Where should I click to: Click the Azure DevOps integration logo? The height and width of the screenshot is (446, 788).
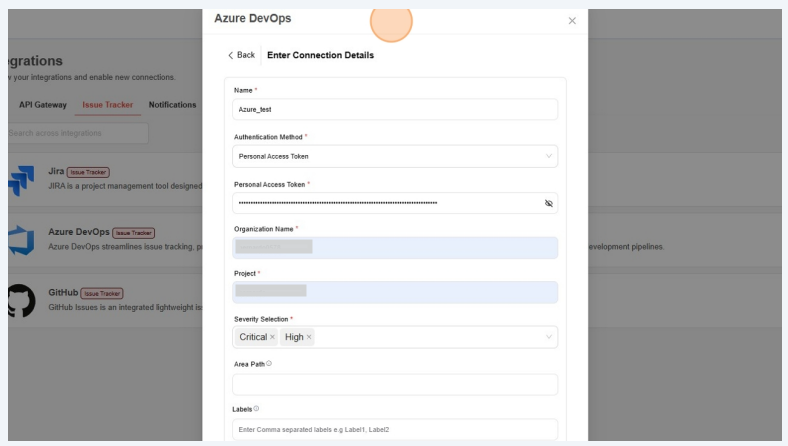[21, 241]
